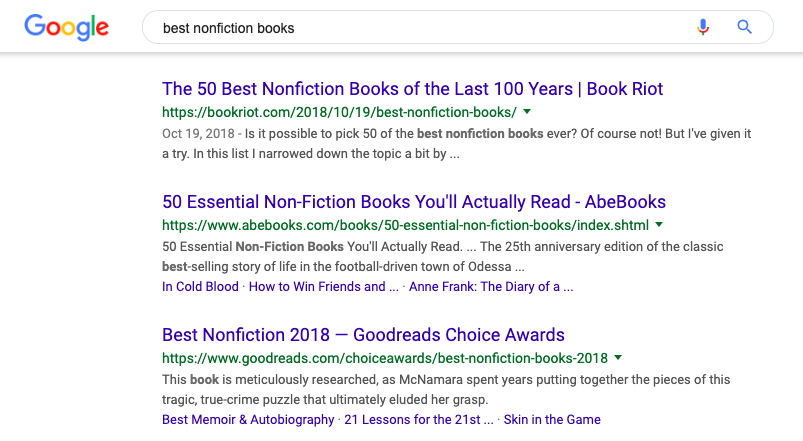
Task: Open '21 Lessons for the 21st ...' sitelink
Action: 419,419
